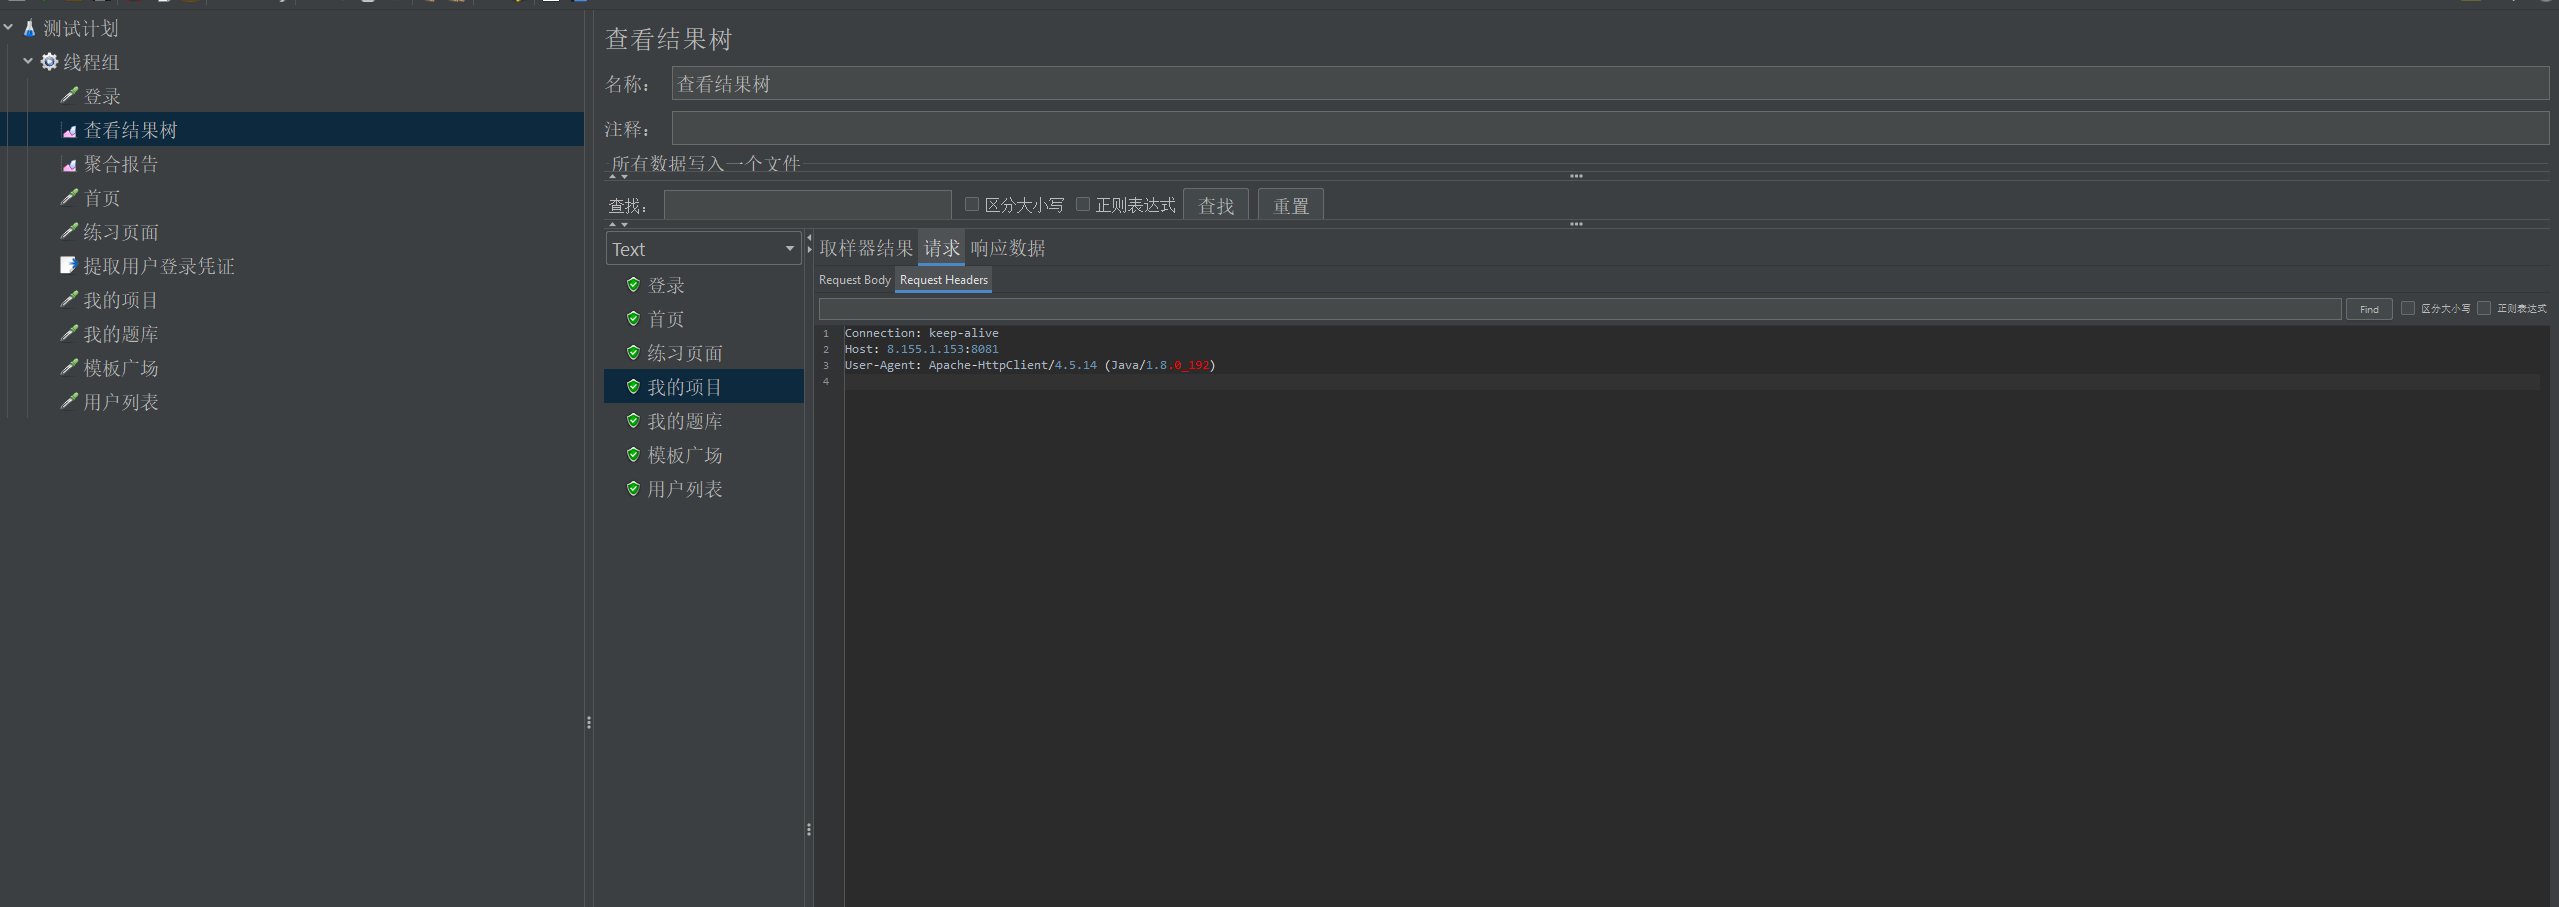Click the flask icon beside 测试计划
This screenshot has width=2559, height=907.
[29, 28]
